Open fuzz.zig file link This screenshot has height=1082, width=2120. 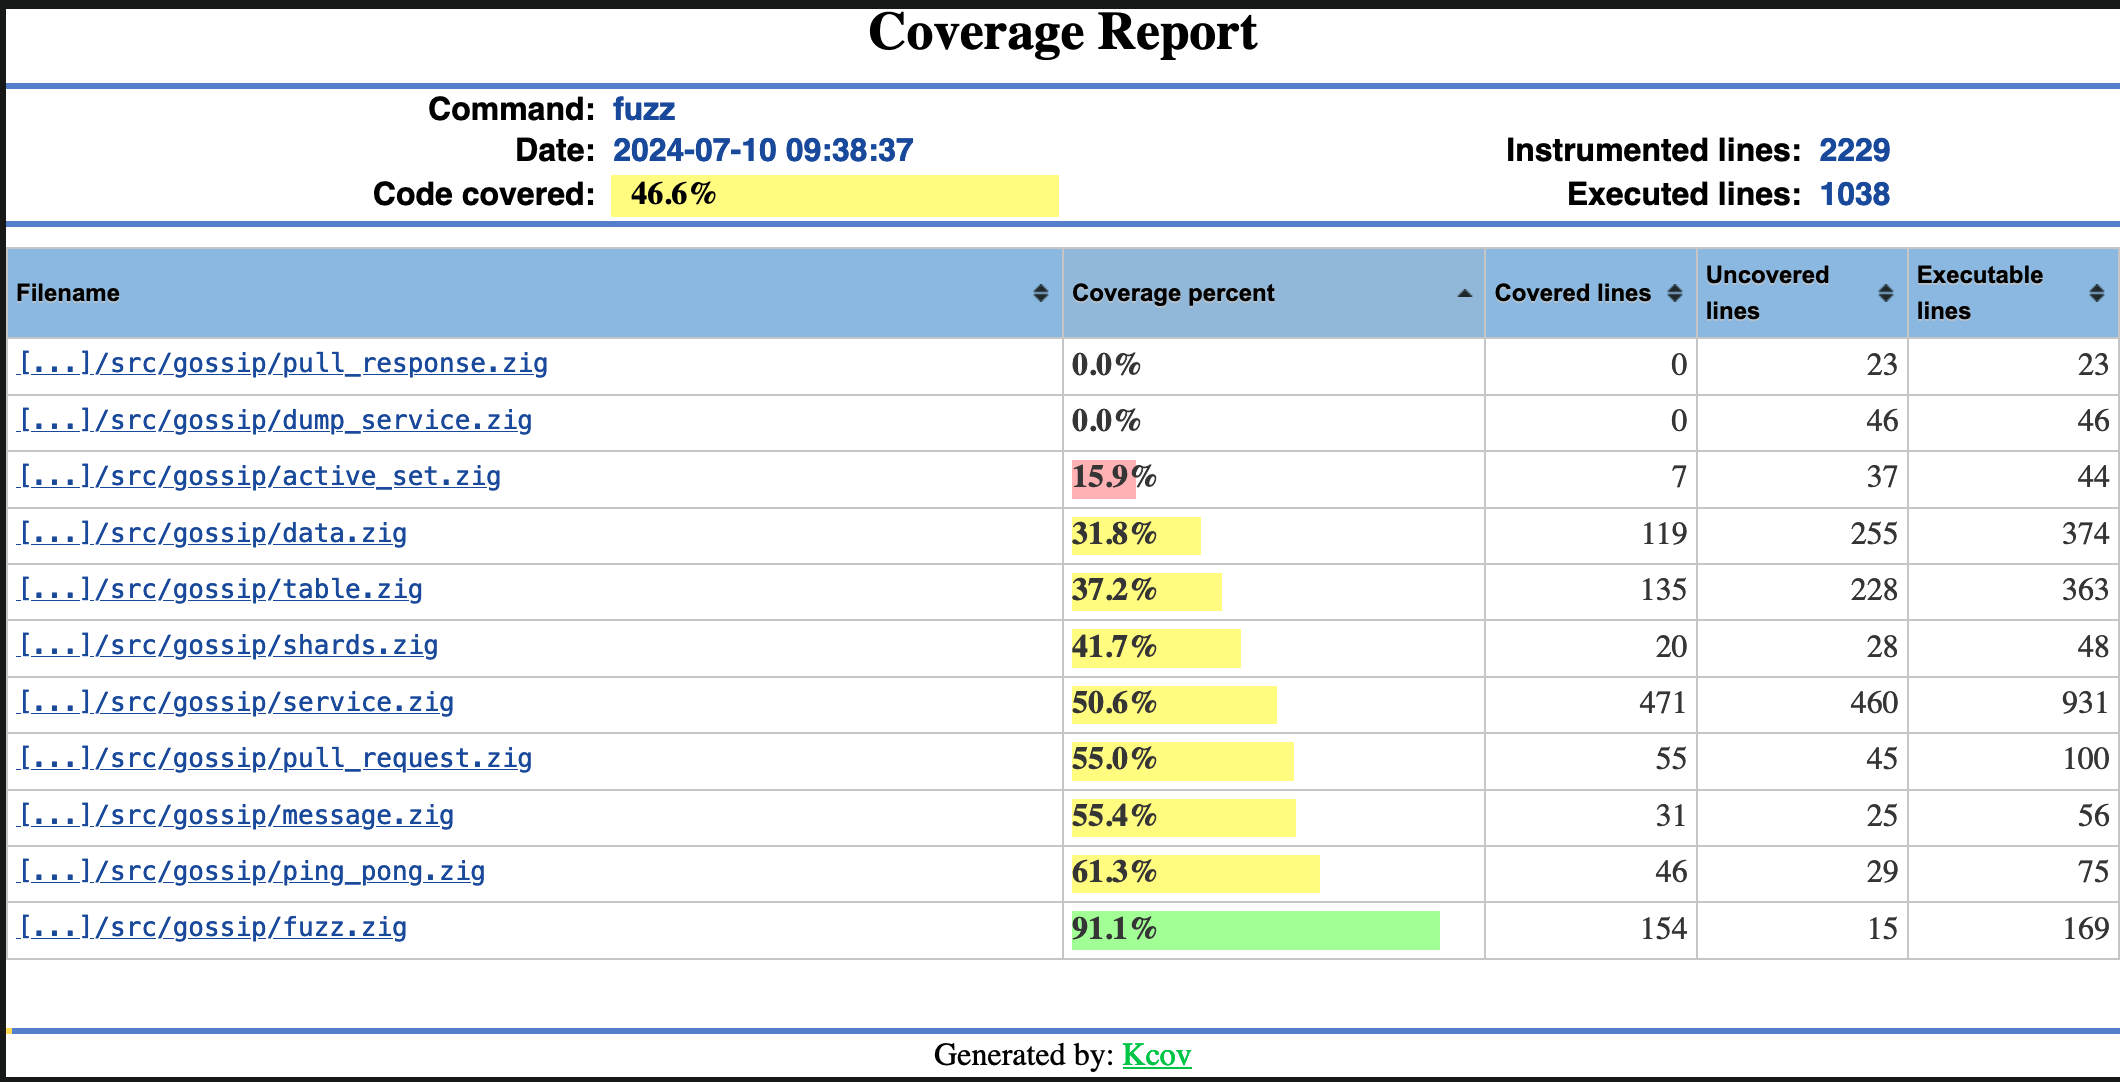(x=213, y=927)
